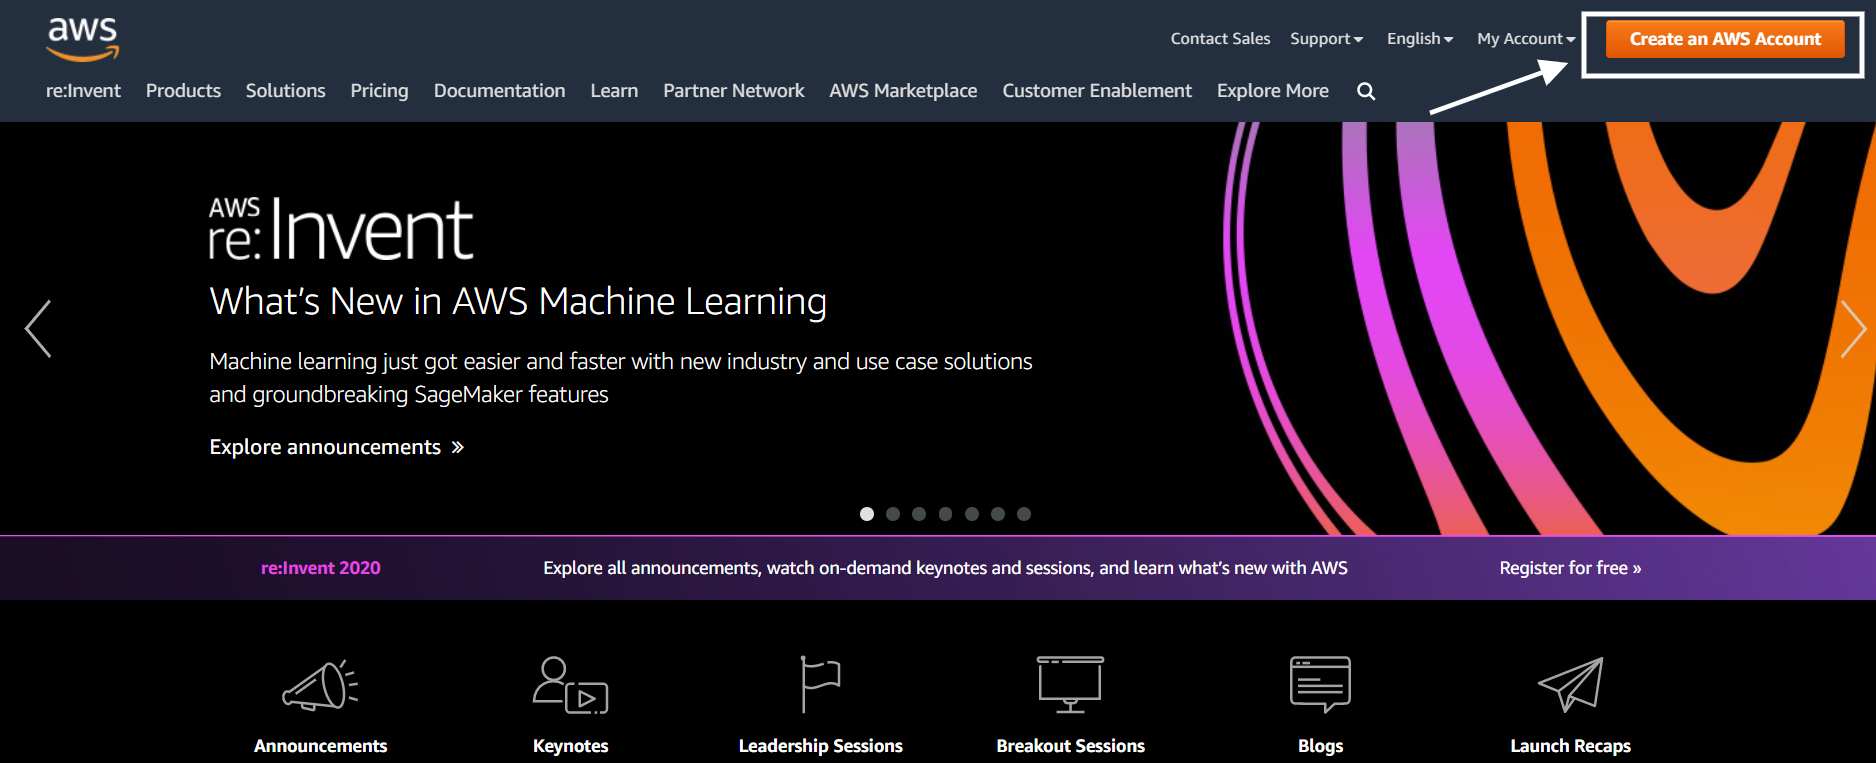Image resolution: width=1876 pixels, height=763 pixels.
Task: Click the AWS re:Invent banner logo
Action: tap(340, 228)
